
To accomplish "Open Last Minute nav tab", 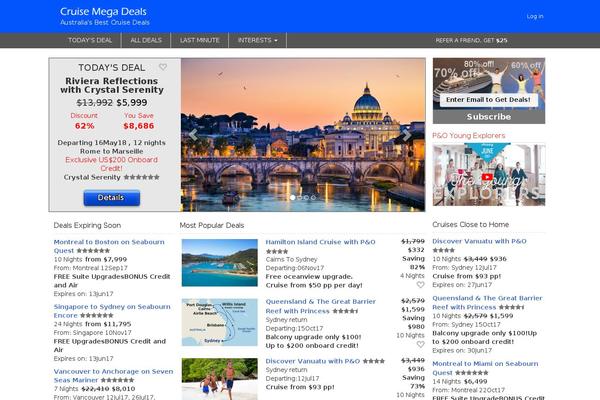I will (200, 40).
